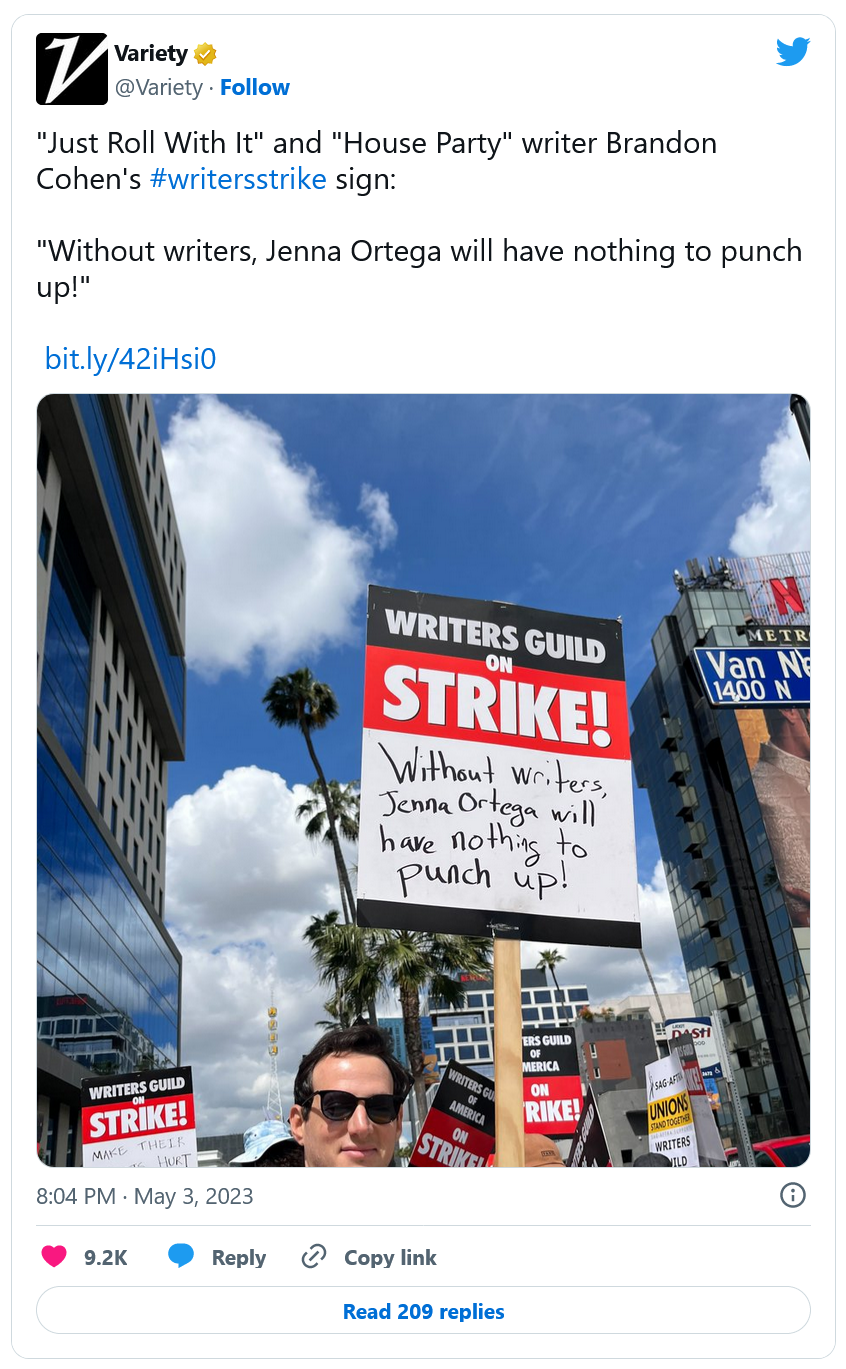Image resolution: width=846 pixels, height=1369 pixels.
Task: Follow the Variety account
Action: pyautogui.click(x=255, y=87)
